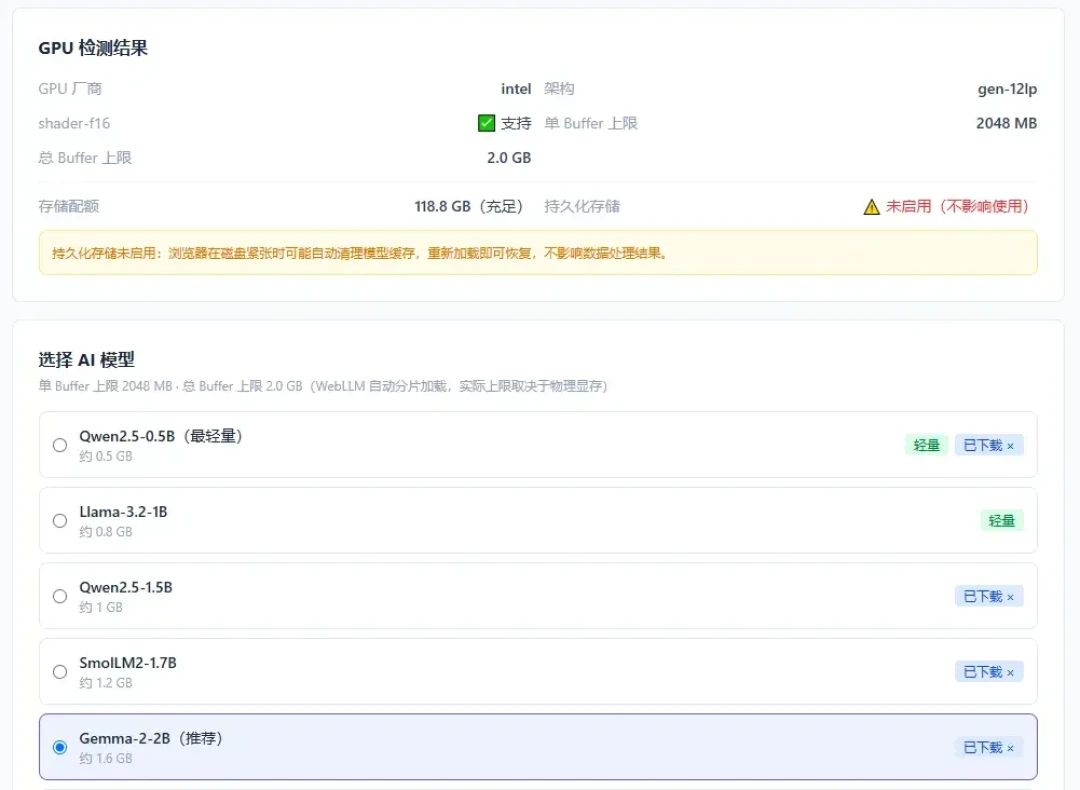The width and height of the screenshot is (1080, 790).
Task: Select the Llama-3.2-1B model radio button
Action: point(60,521)
